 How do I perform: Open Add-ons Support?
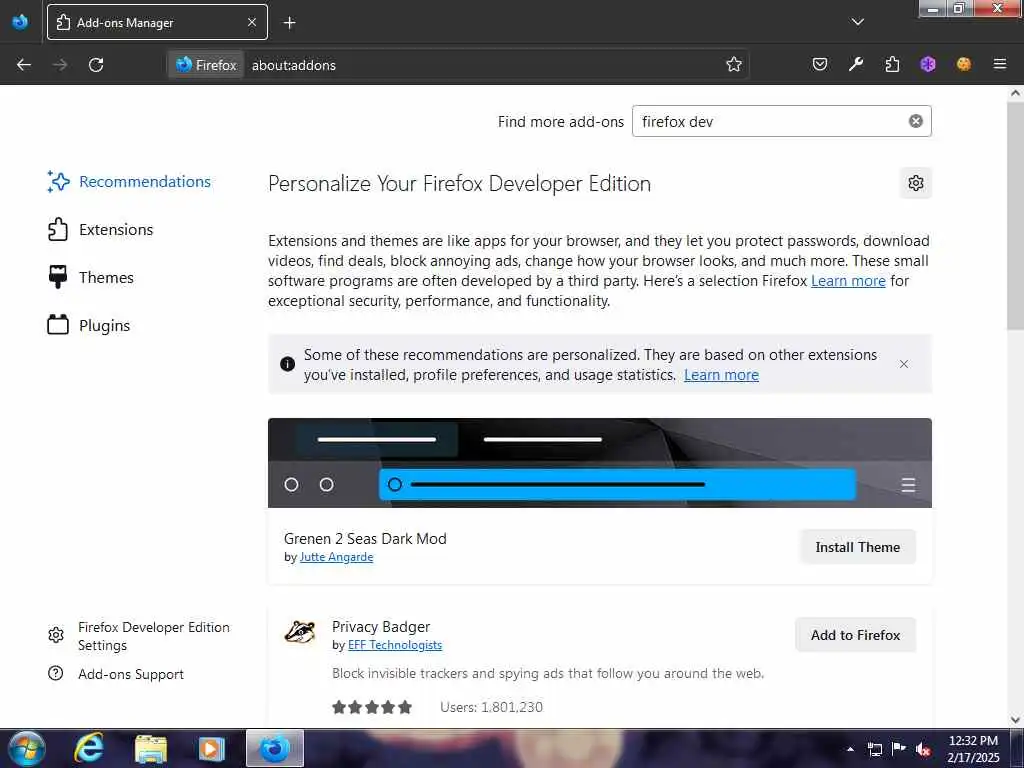(x=116, y=674)
